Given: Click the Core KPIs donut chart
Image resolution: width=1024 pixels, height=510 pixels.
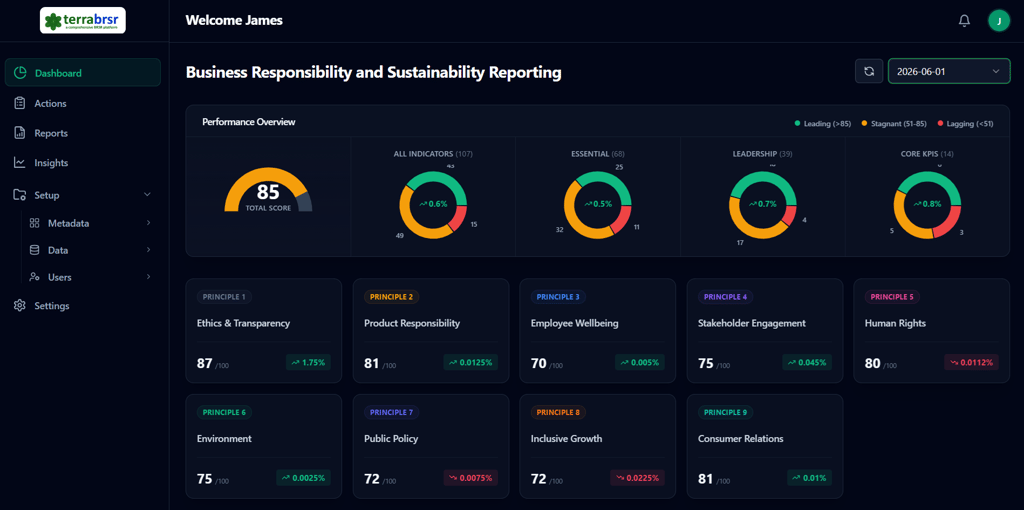Looking at the screenshot, I should click(927, 204).
